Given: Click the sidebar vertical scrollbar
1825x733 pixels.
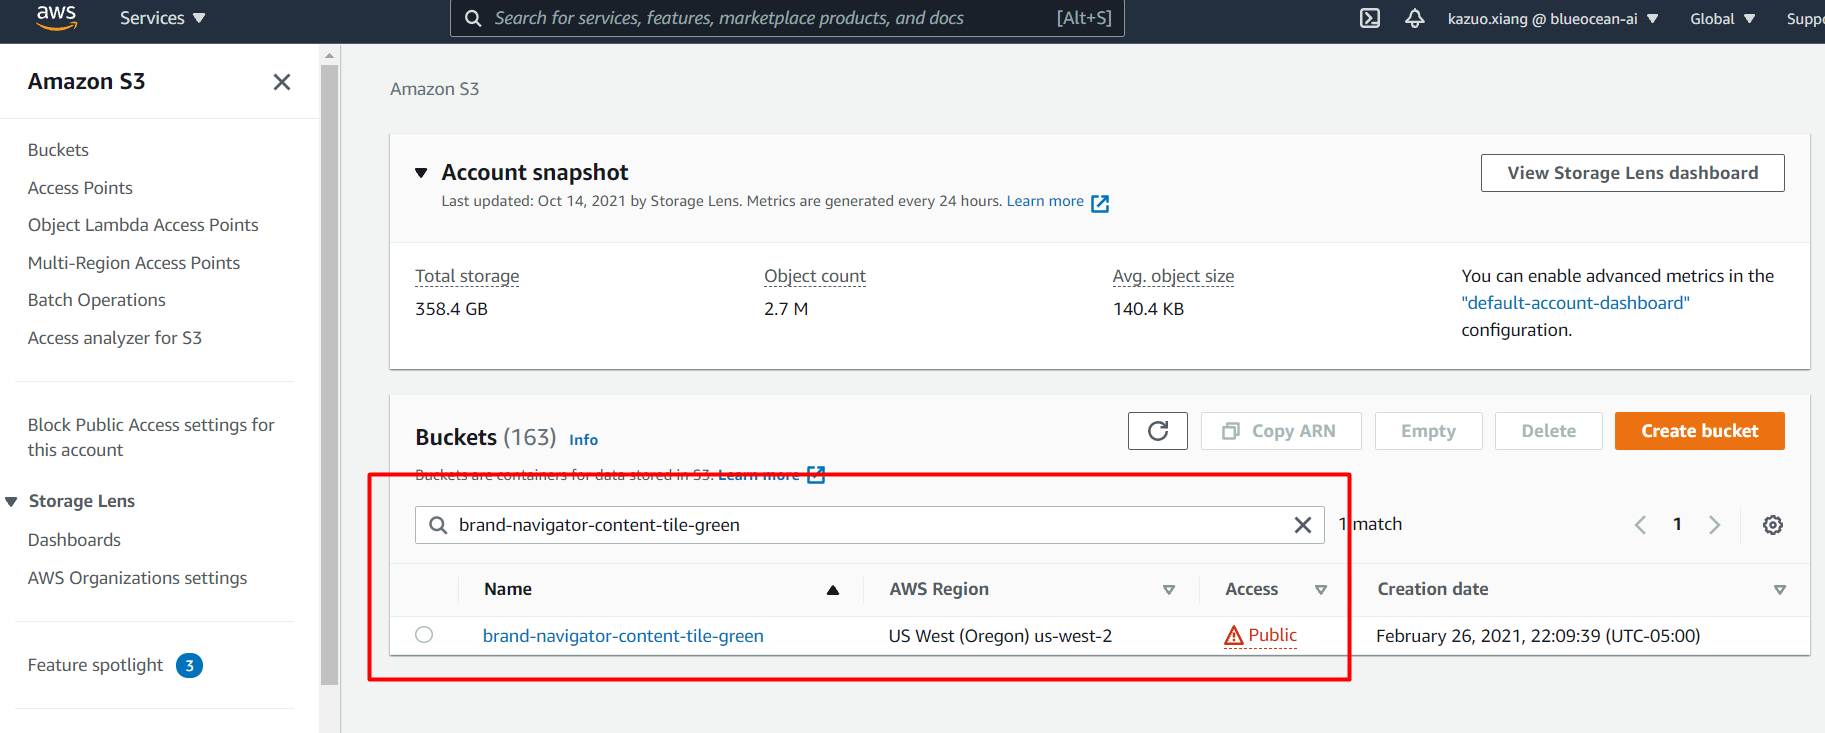Looking at the screenshot, I should pyautogui.click(x=329, y=375).
